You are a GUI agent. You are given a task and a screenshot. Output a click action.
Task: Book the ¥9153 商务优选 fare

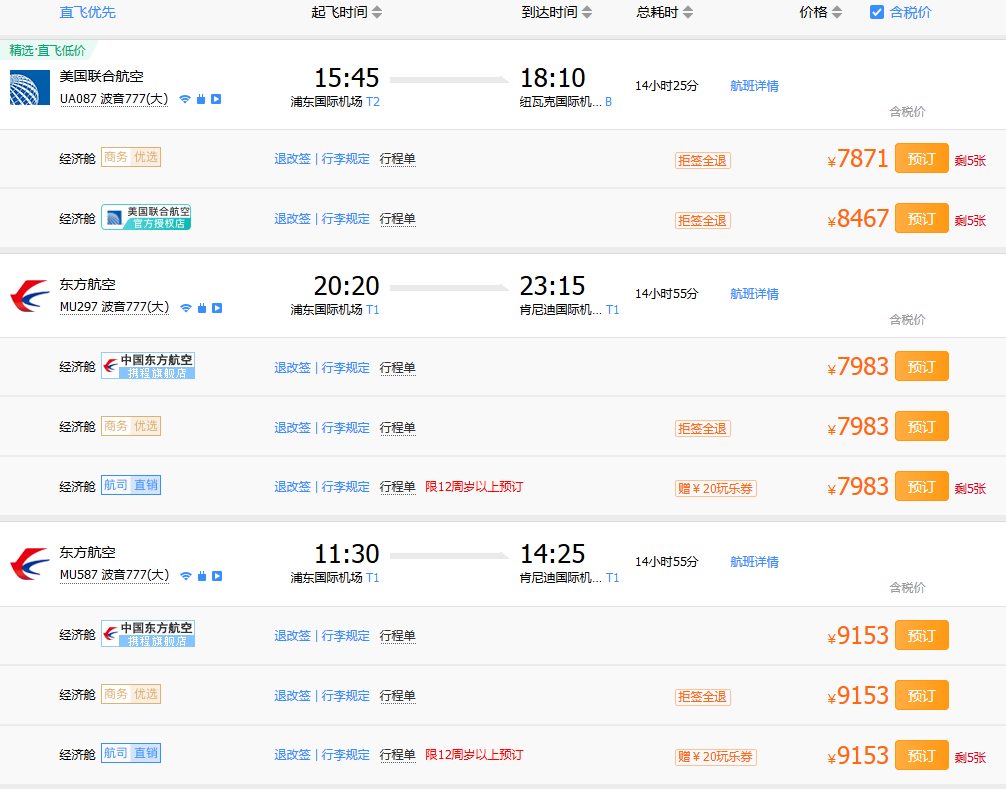click(921, 695)
